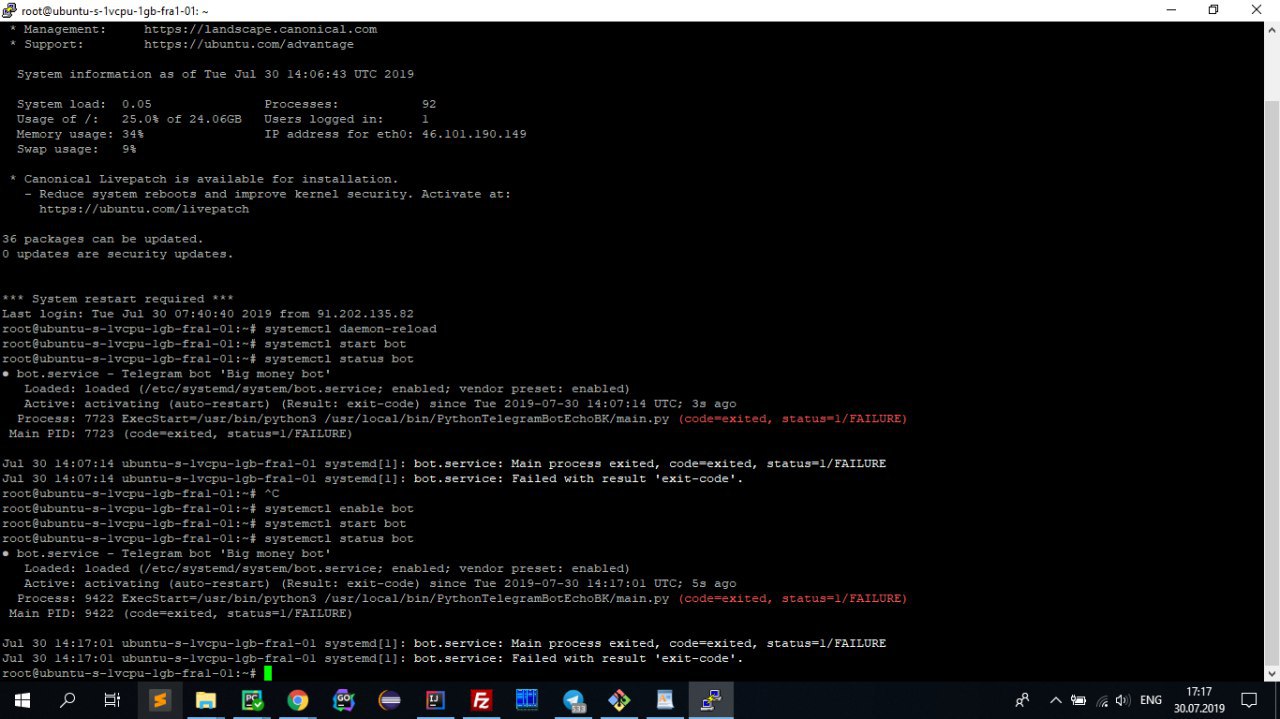Click the 'https://landscape.canonical.com' URL text

(x=260, y=29)
